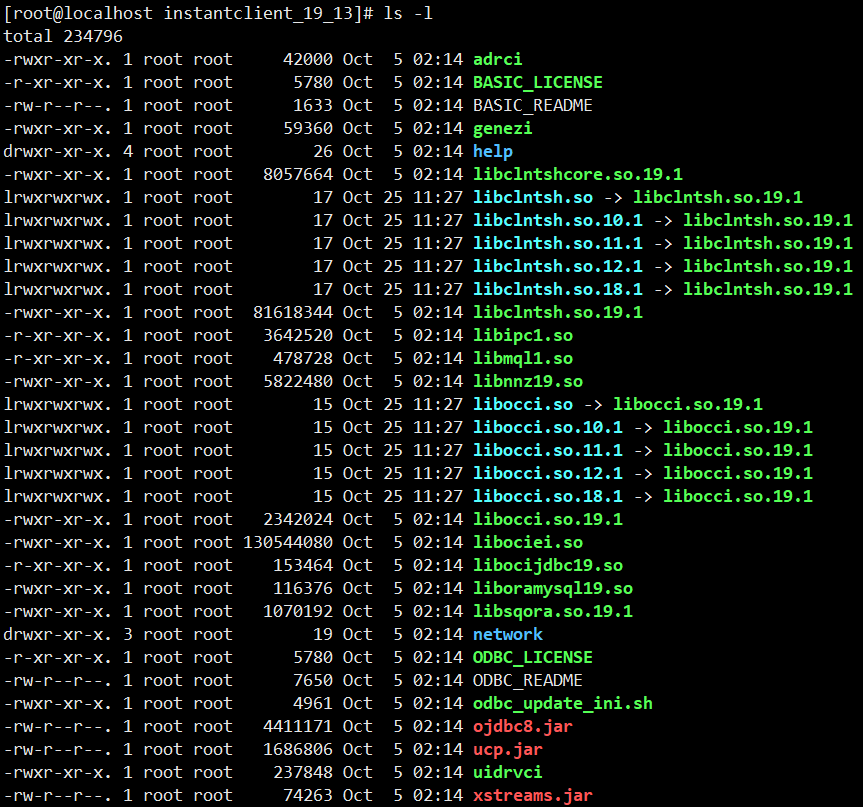Select the ucp.jar file name

point(507,750)
